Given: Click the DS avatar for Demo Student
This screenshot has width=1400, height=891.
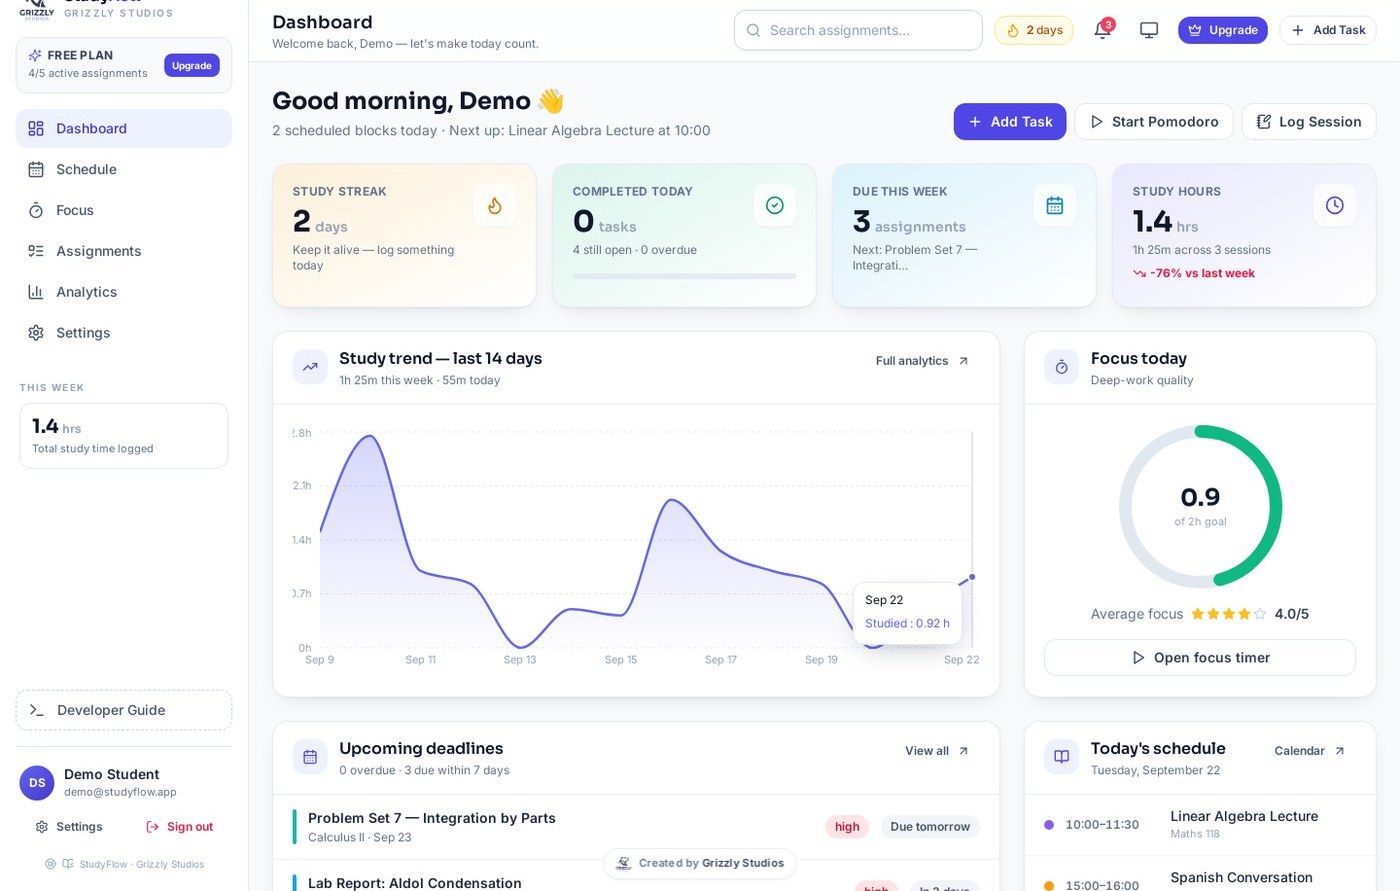Looking at the screenshot, I should (x=37, y=783).
